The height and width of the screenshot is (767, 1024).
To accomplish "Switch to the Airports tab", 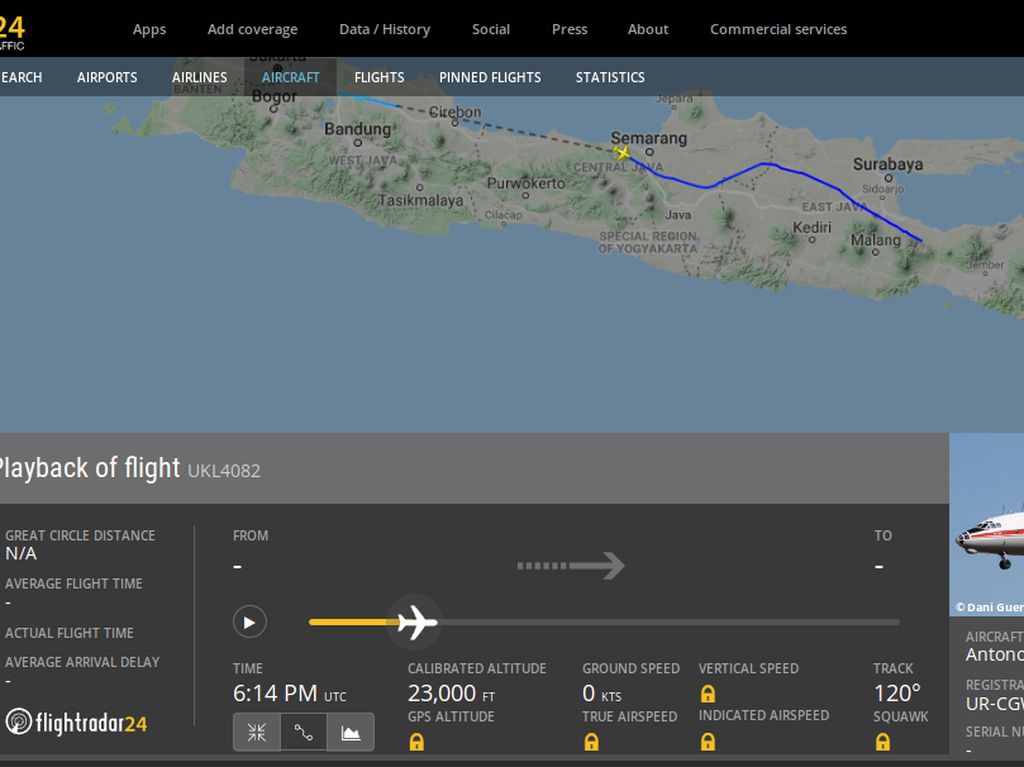I will click(x=107, y=77).
